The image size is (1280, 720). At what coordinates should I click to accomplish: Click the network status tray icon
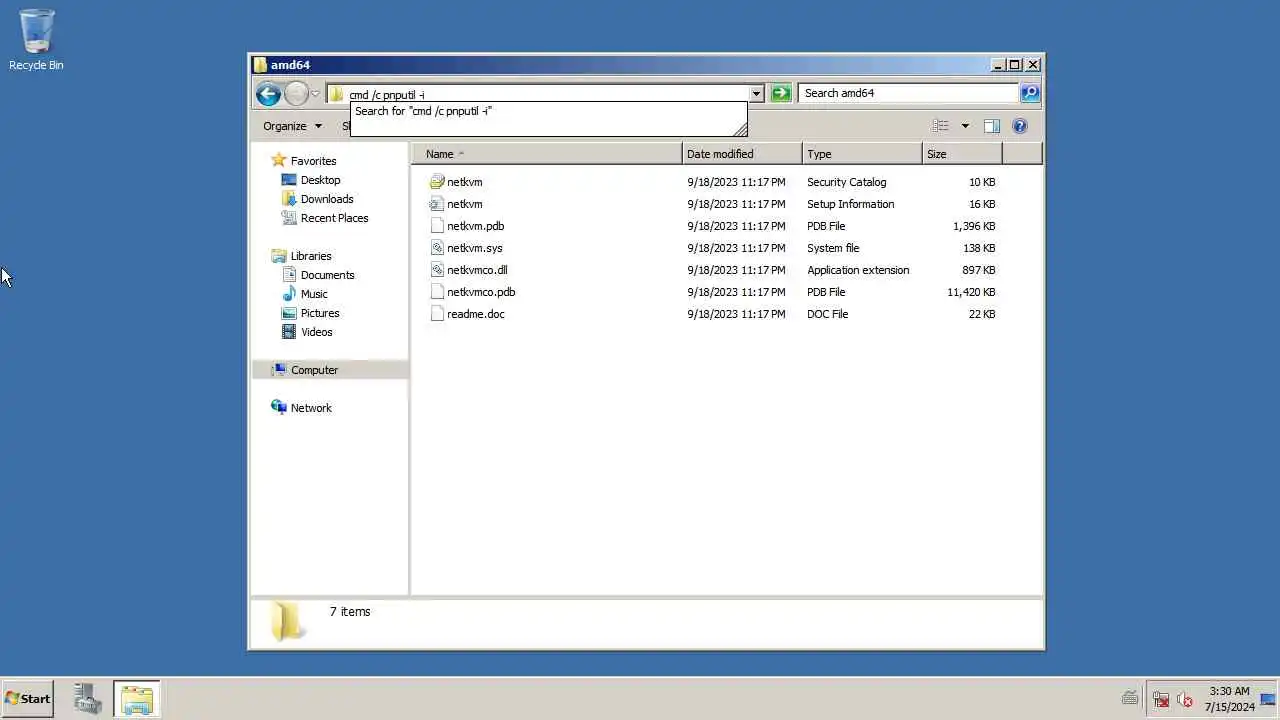1161,699
